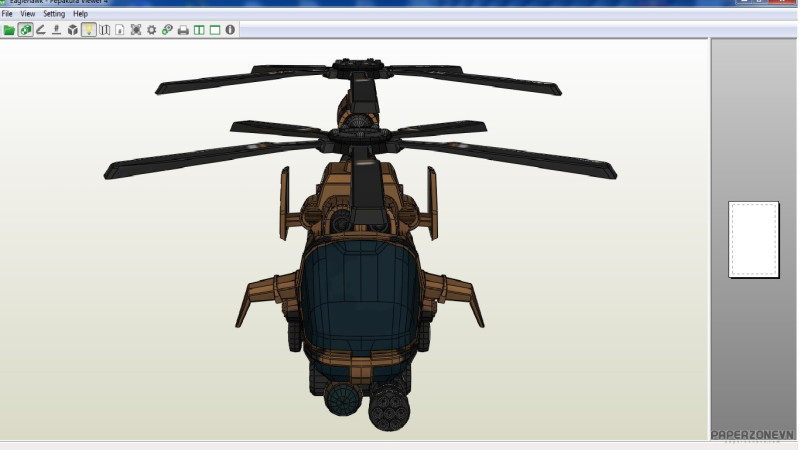Select the paper page thumbnail in right pane
This screenshot has height=450, width=800.
coord(754,239)
